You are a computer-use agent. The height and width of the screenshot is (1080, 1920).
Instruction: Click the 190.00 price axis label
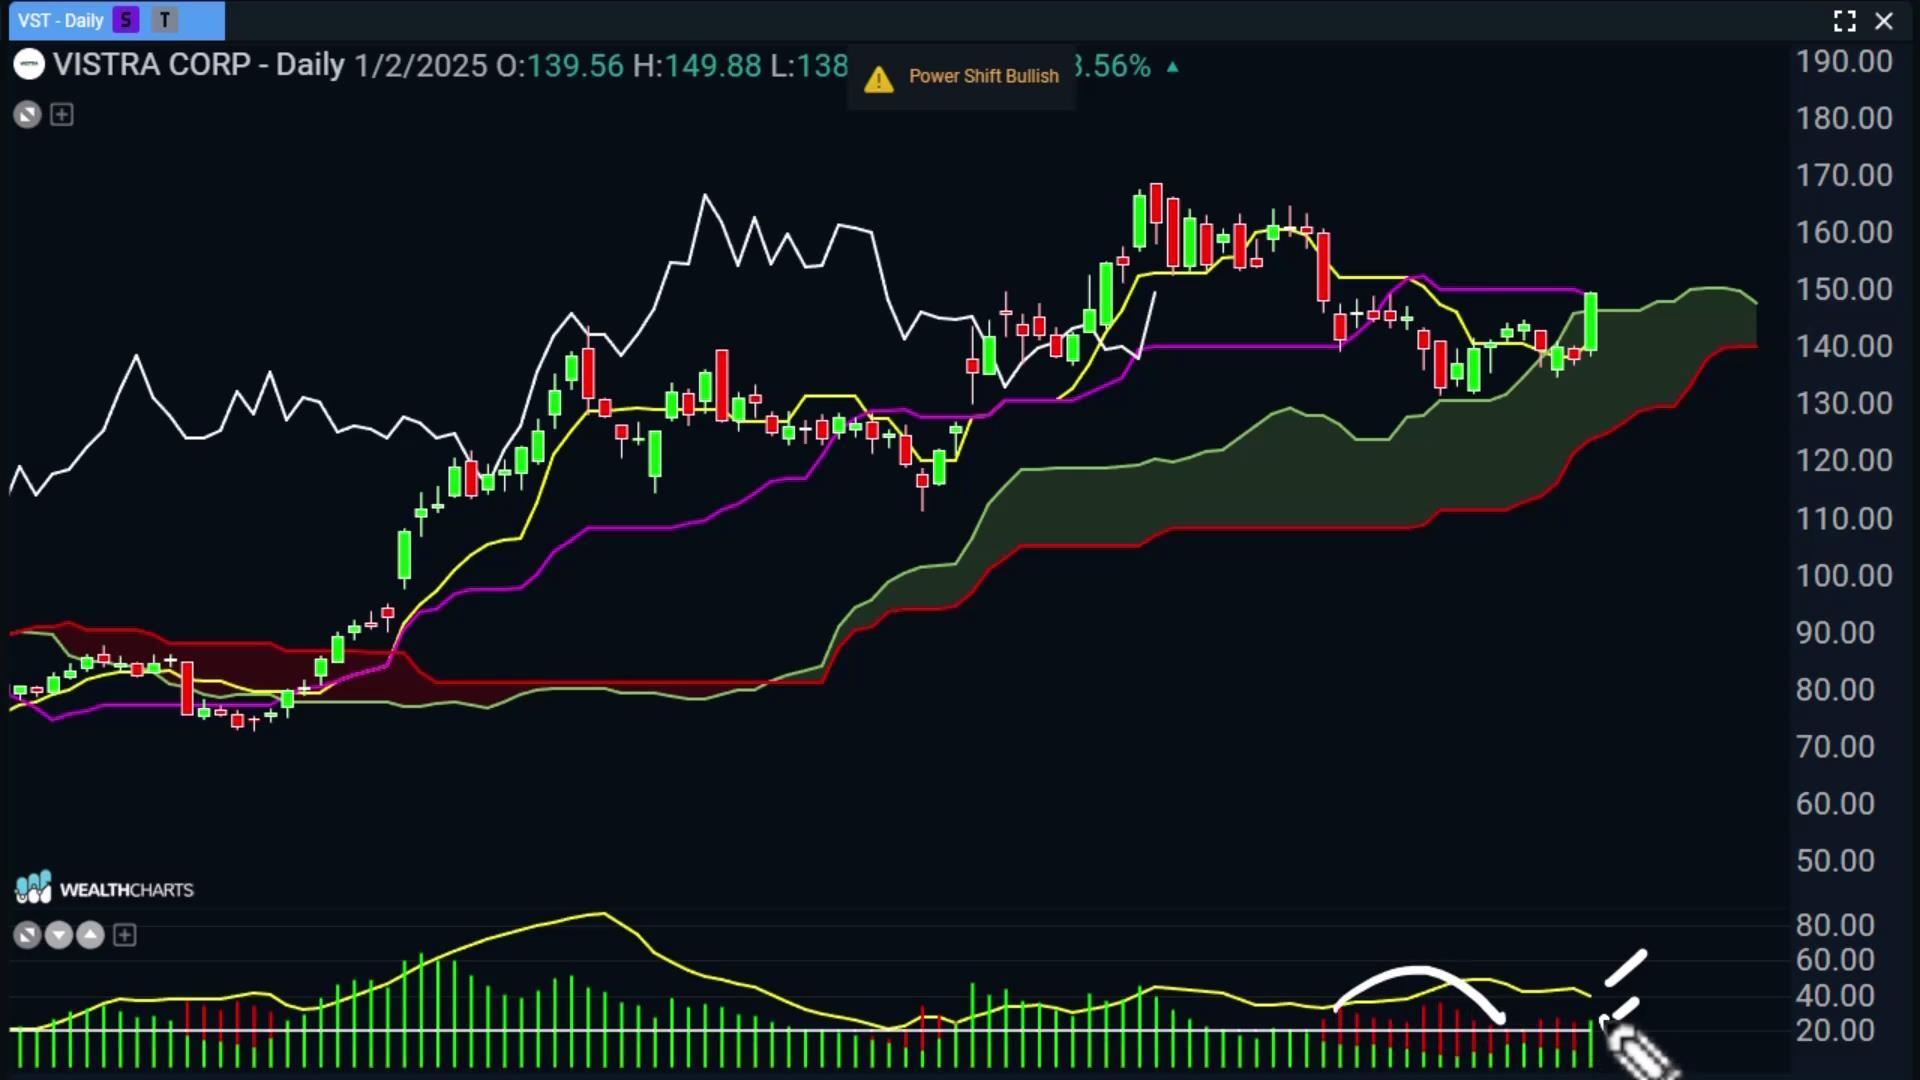tap(1844, 62)
